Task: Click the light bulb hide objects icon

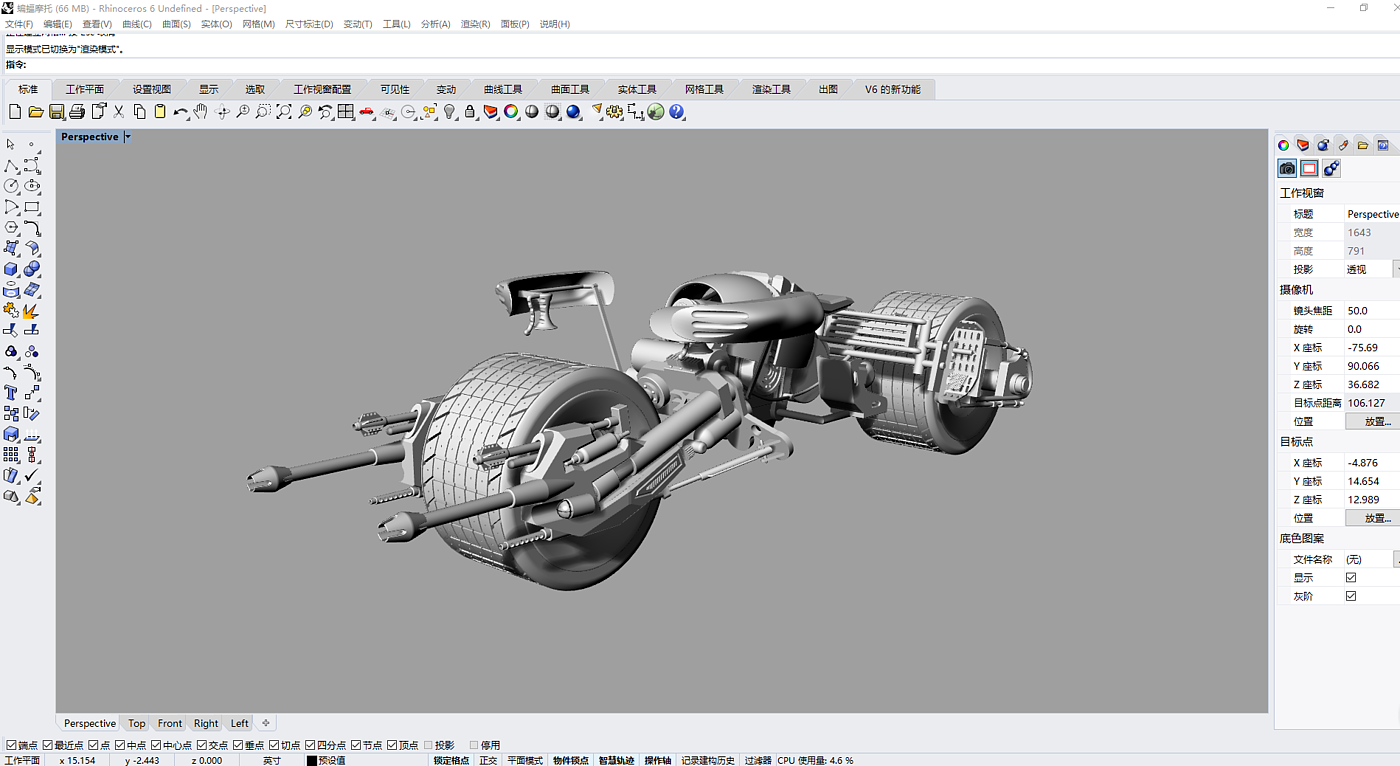Action: pos(450,112)
